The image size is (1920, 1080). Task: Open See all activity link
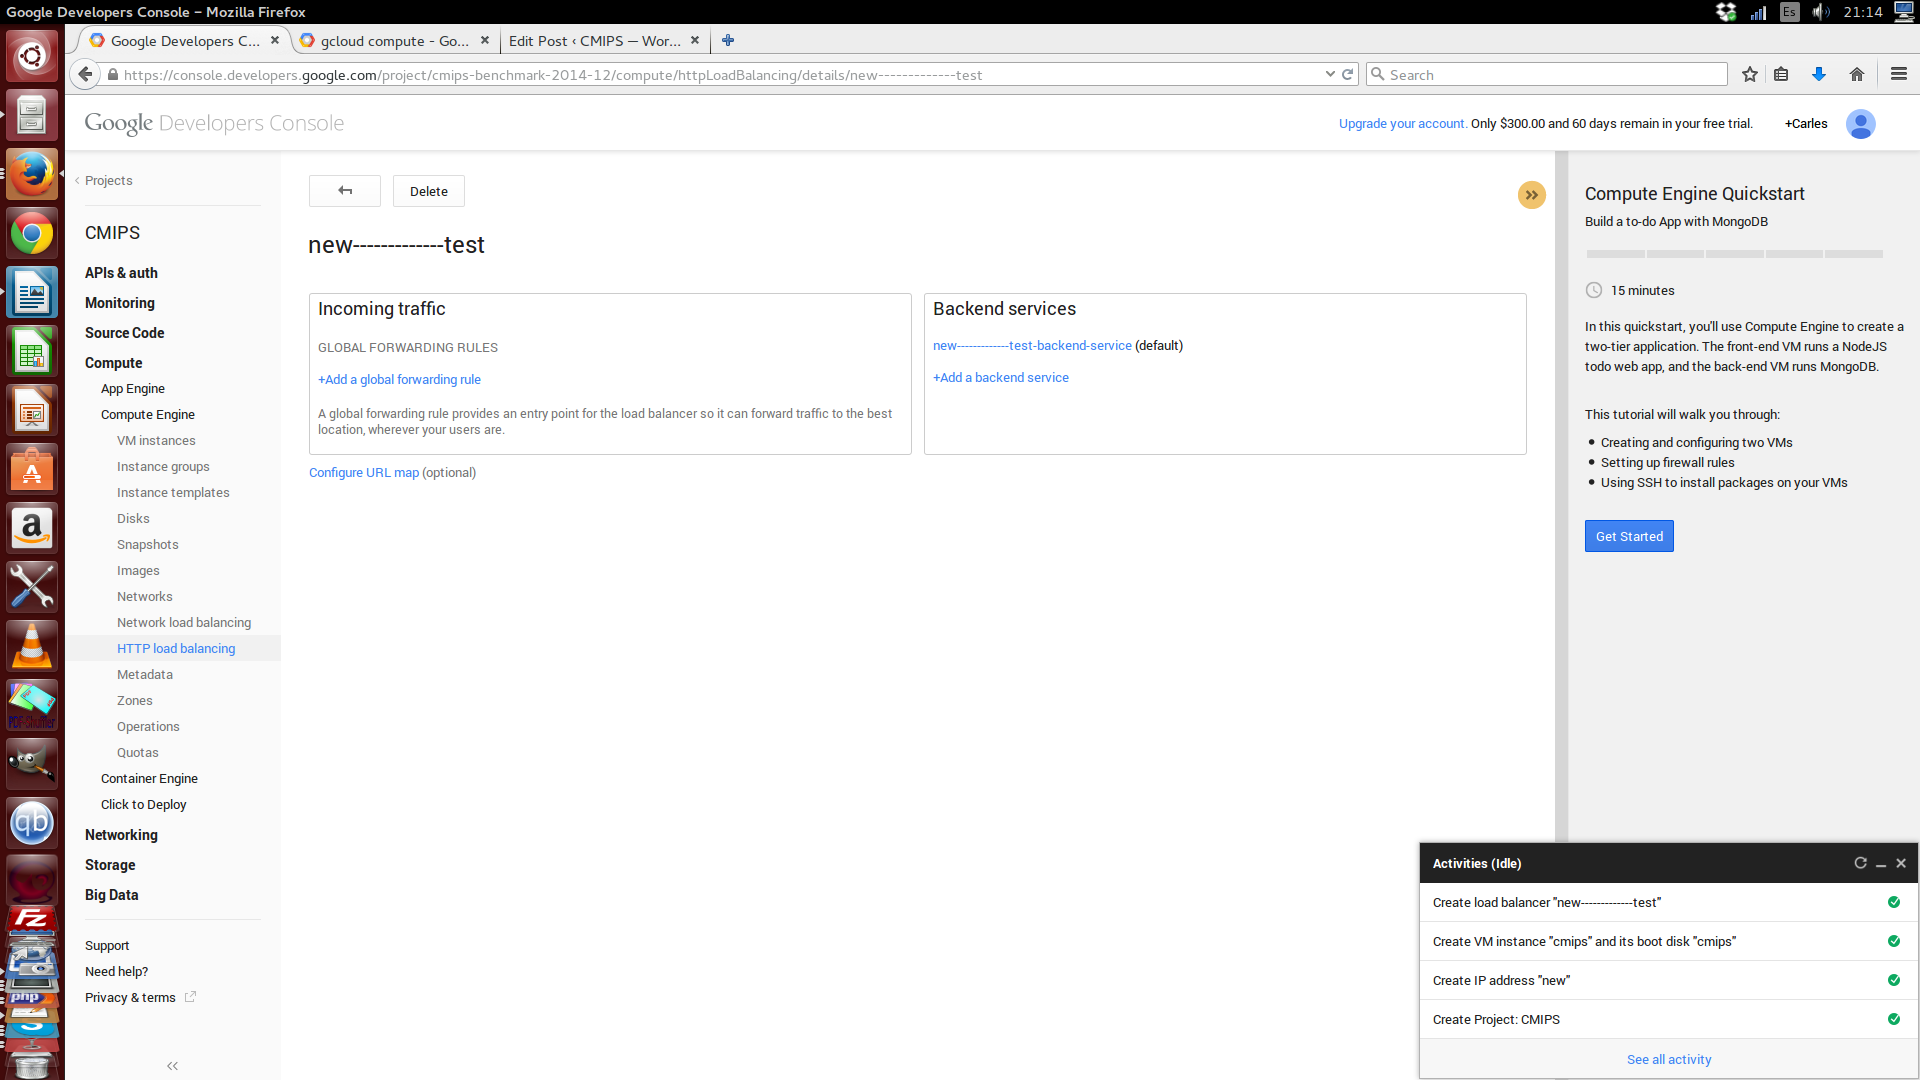(1668, 1060)
